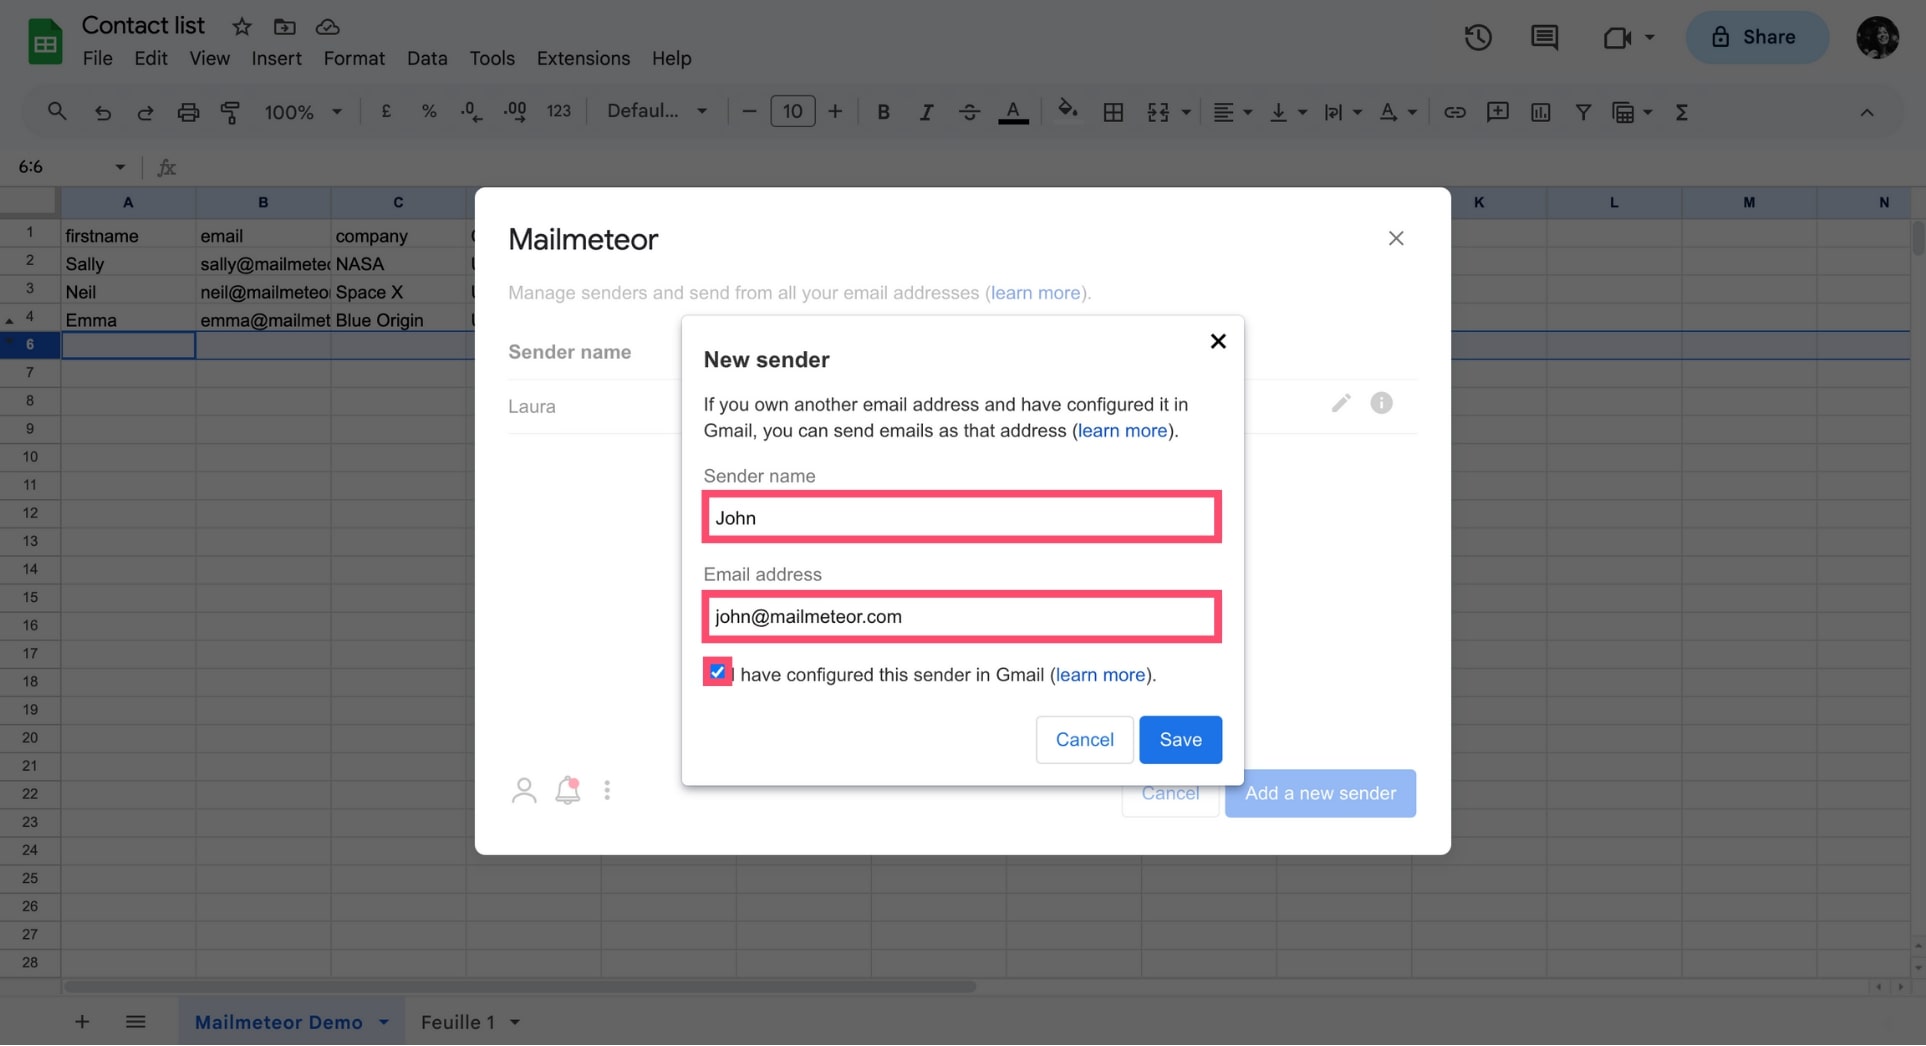Toggle strikethrough formatting
This screenshot has width=1926, height=1046.
coord(969,112)
